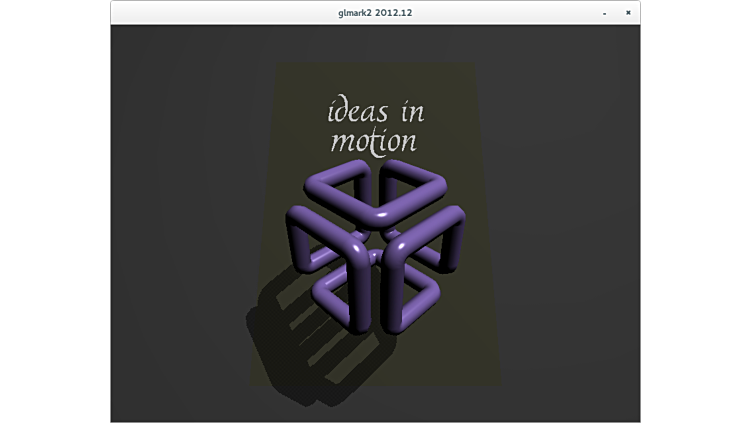Image resolution: width=752 pixels, height=423 pixels.
Task: Click the word "ideas" in the scene
Action: point(358,111)
